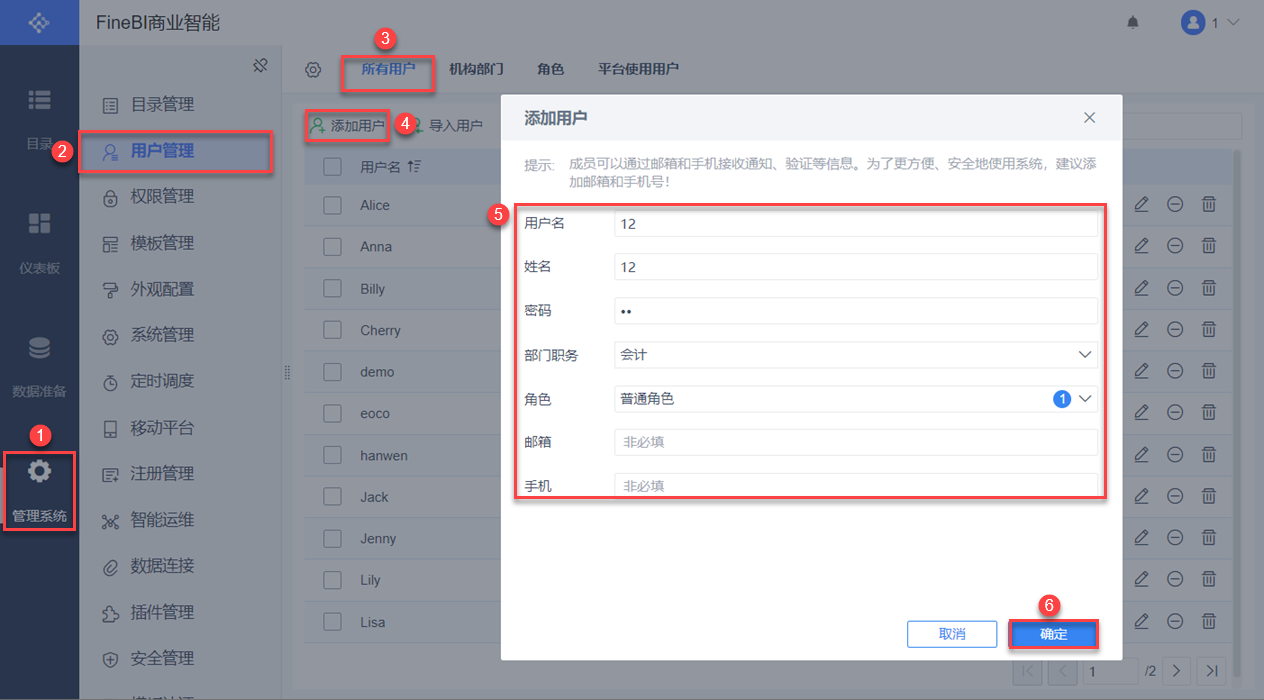Delete user Lily with trash icon

[x=1208, y=579]
